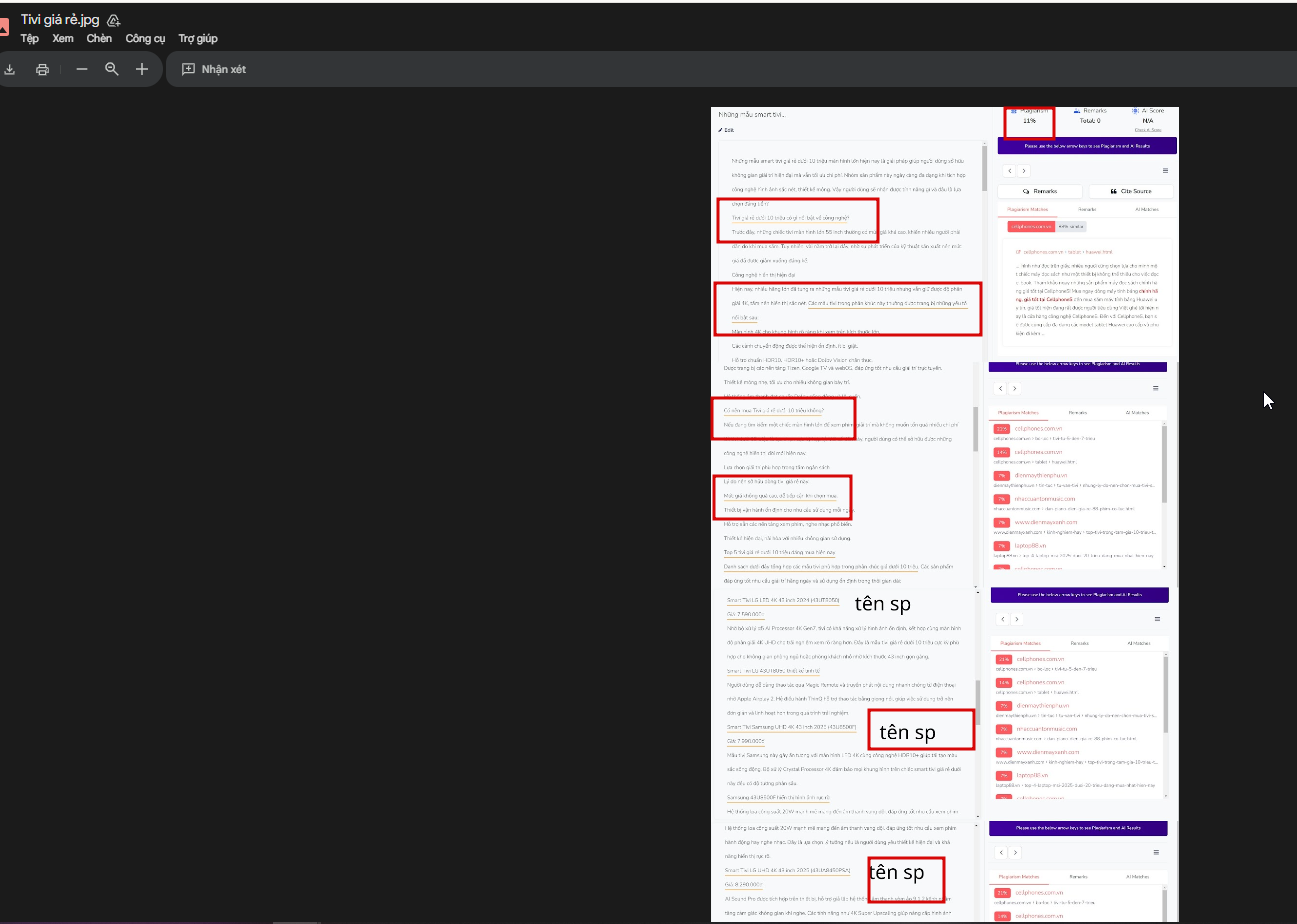Open the Trợ giúp menu
The height and width of the screenshot is (924, 1297).
click(x=198, y=39)
